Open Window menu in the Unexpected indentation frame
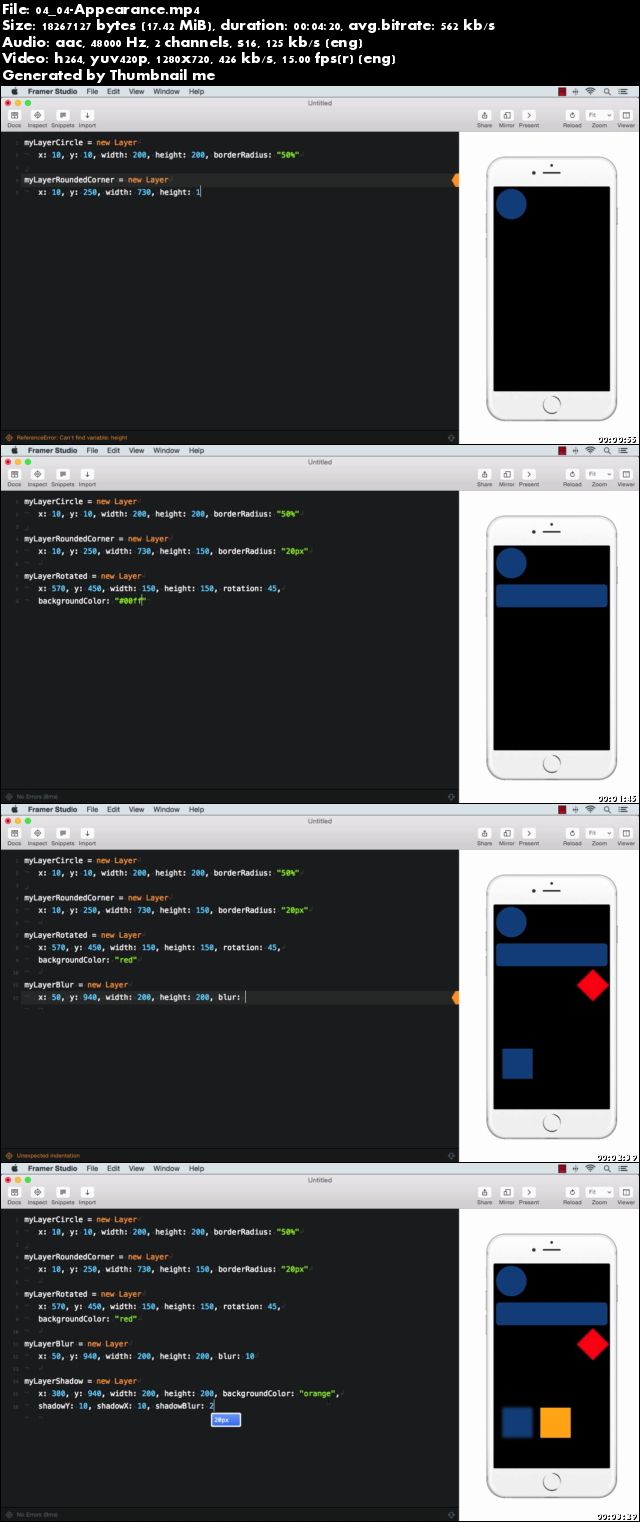The width and height of the screenshot is (640, 1522). (167, 809)
